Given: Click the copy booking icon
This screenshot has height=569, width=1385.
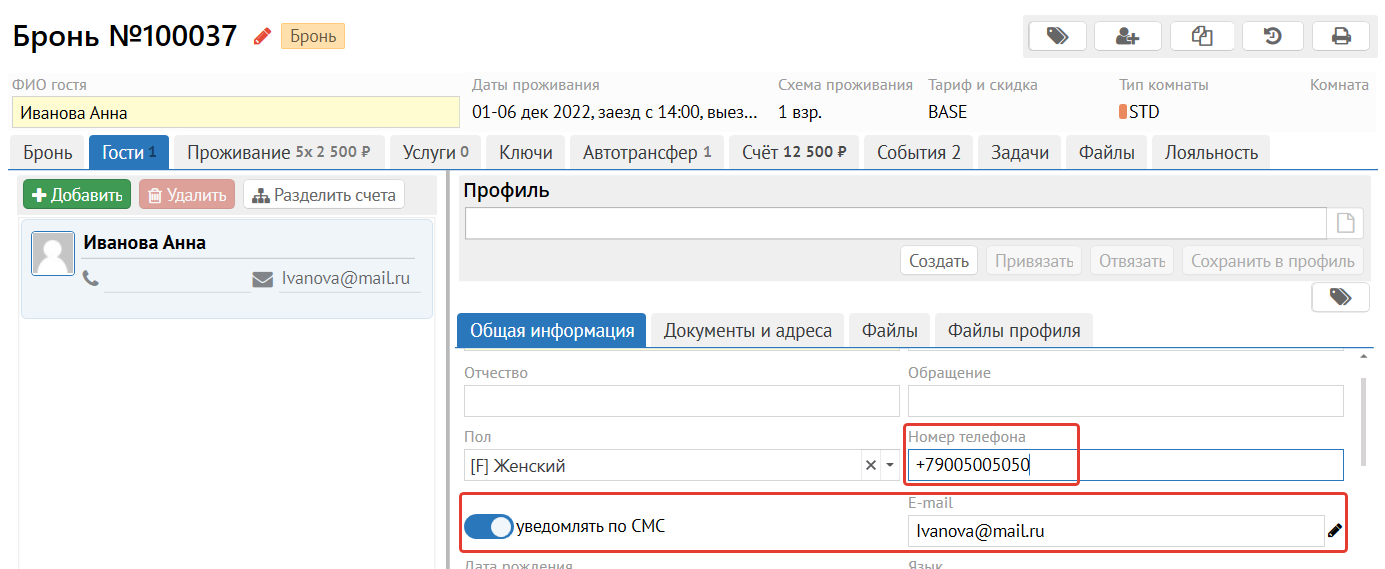Looking at the screenshot, I should coord(1201,36).
